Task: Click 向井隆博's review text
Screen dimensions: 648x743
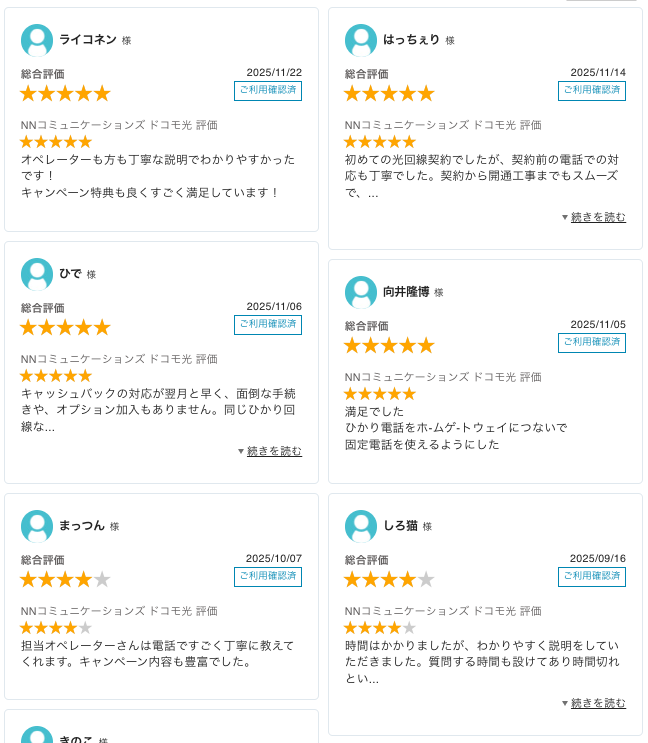Action: click(455, 428)
